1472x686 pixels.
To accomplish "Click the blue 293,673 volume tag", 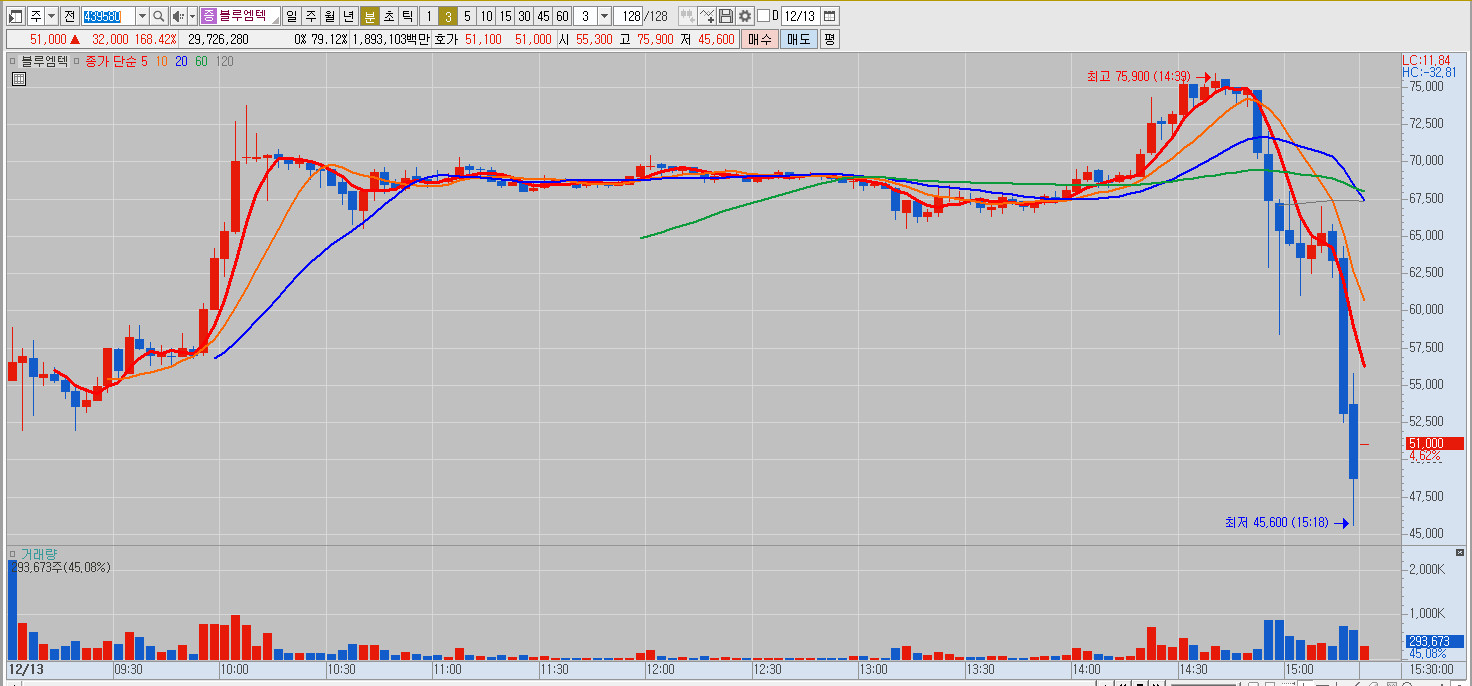I will (1434, 641).
